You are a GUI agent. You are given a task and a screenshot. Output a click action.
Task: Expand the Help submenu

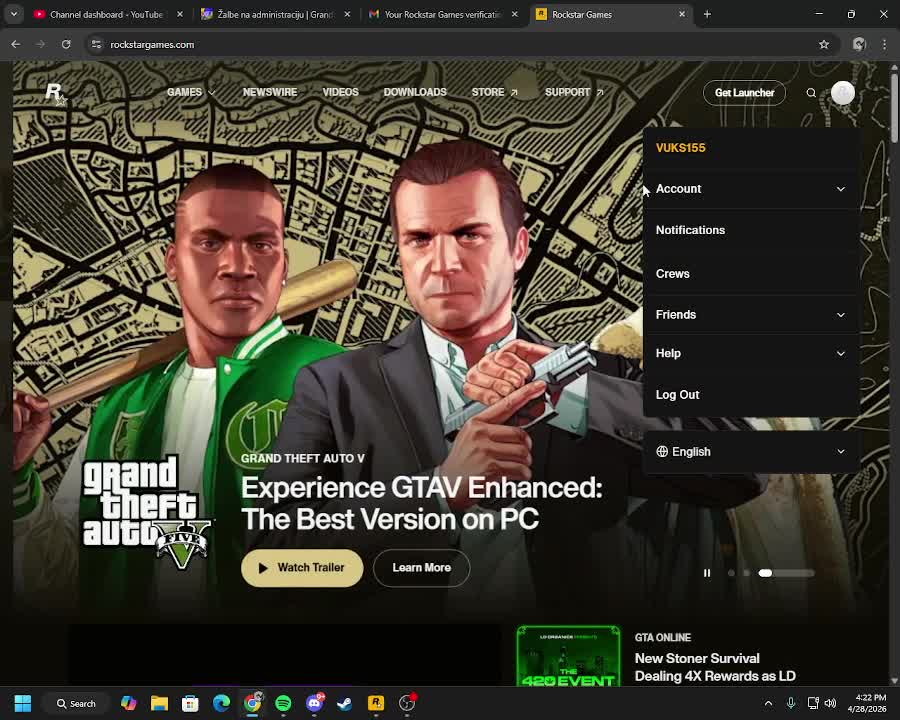pos(751,354)
